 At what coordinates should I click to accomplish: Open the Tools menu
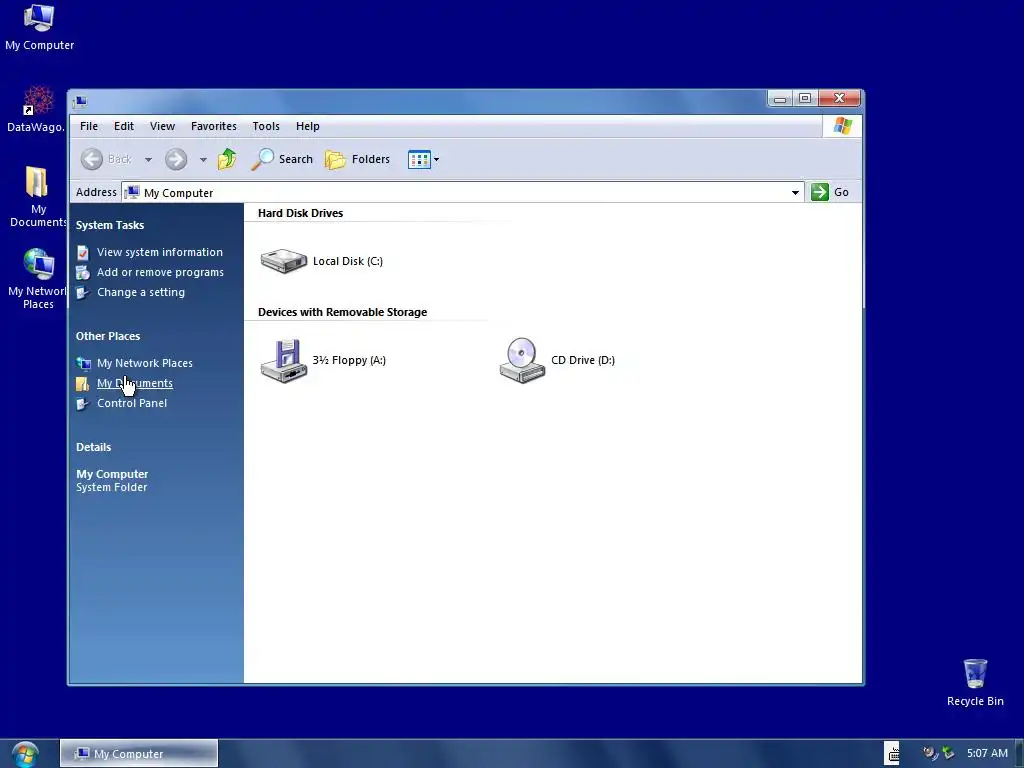pyautogui.click(x=266, y=126)
